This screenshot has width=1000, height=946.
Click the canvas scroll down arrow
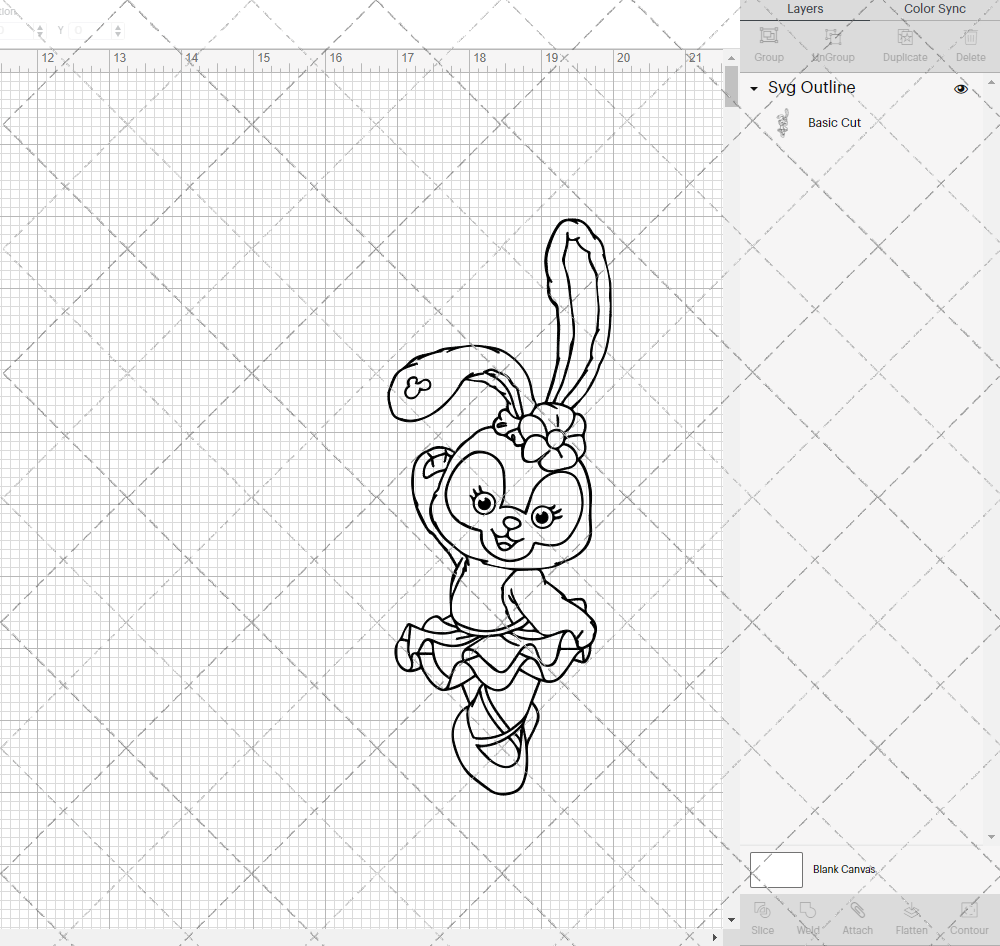click(x=731, y=920)
